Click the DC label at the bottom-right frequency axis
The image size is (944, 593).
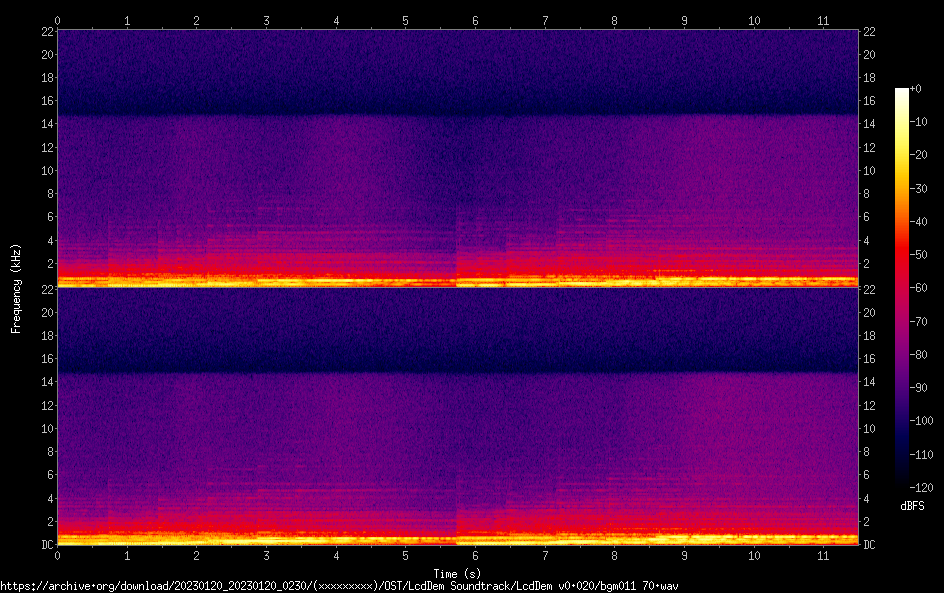(x=869, y=544)
